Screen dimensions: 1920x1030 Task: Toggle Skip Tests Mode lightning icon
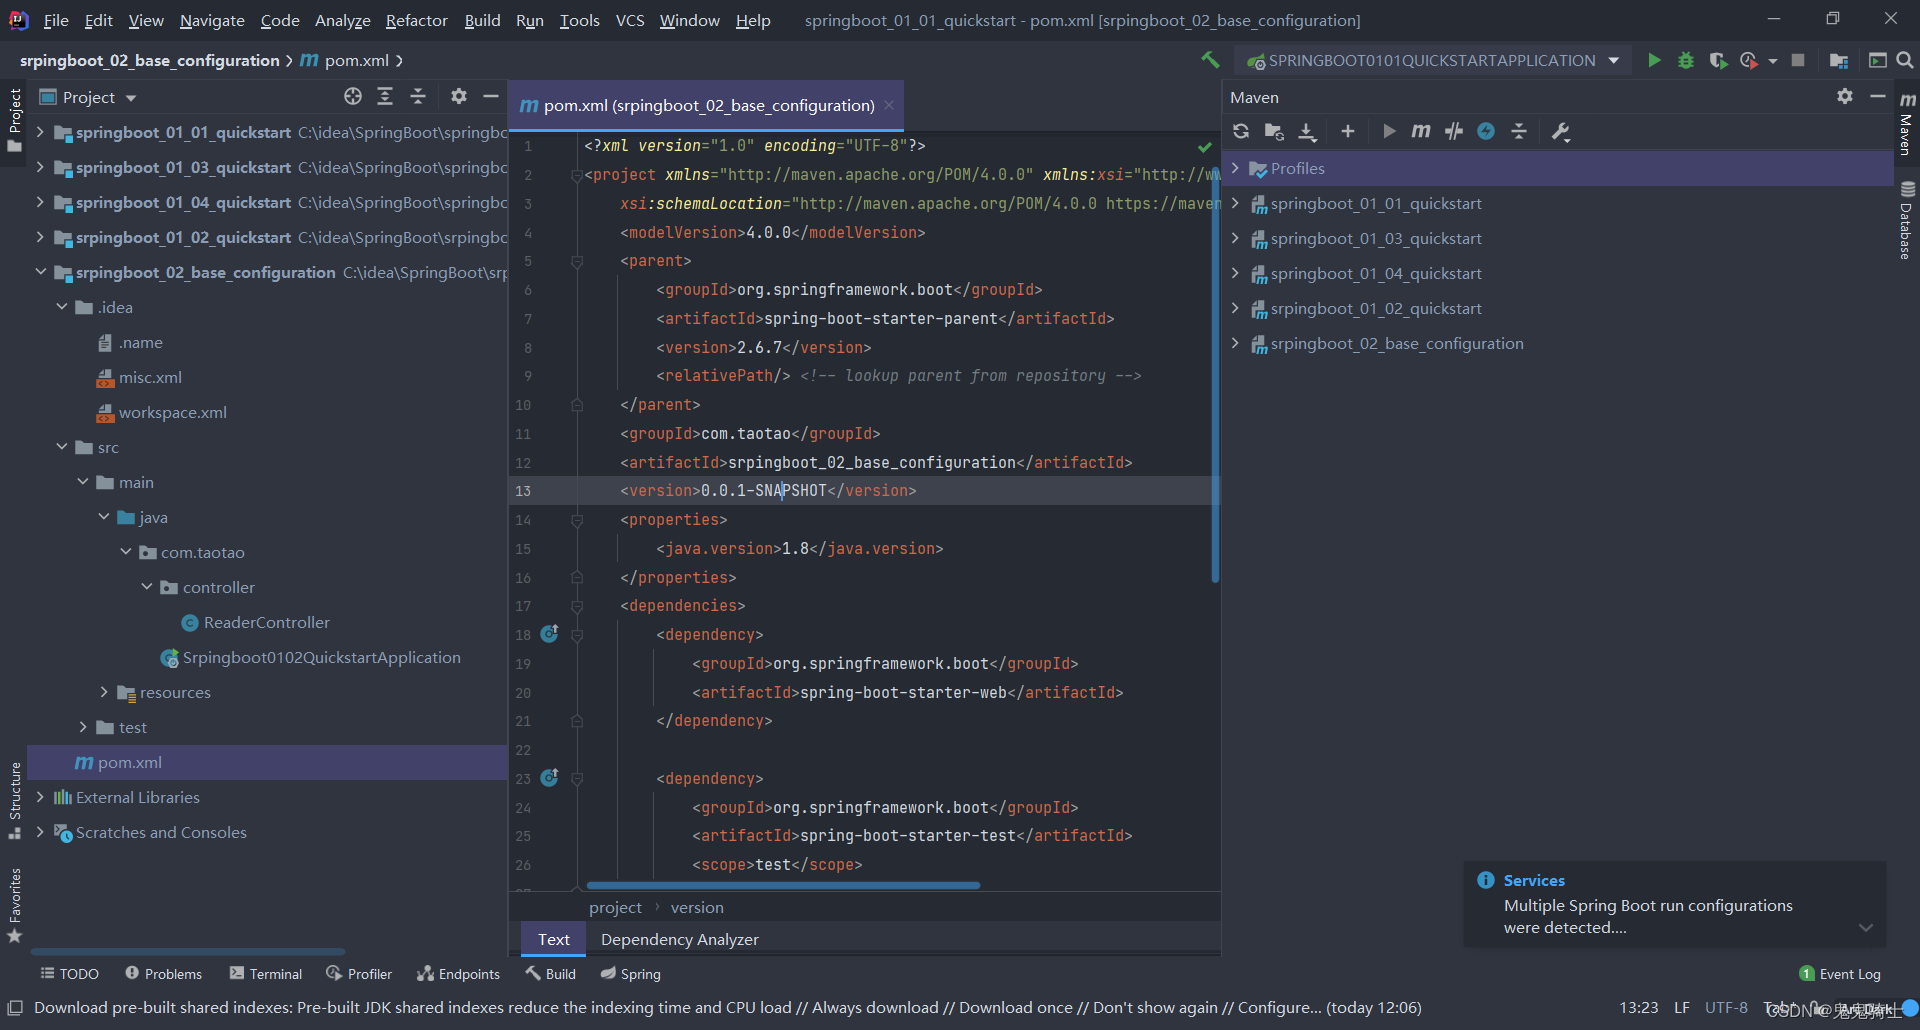1486,131
